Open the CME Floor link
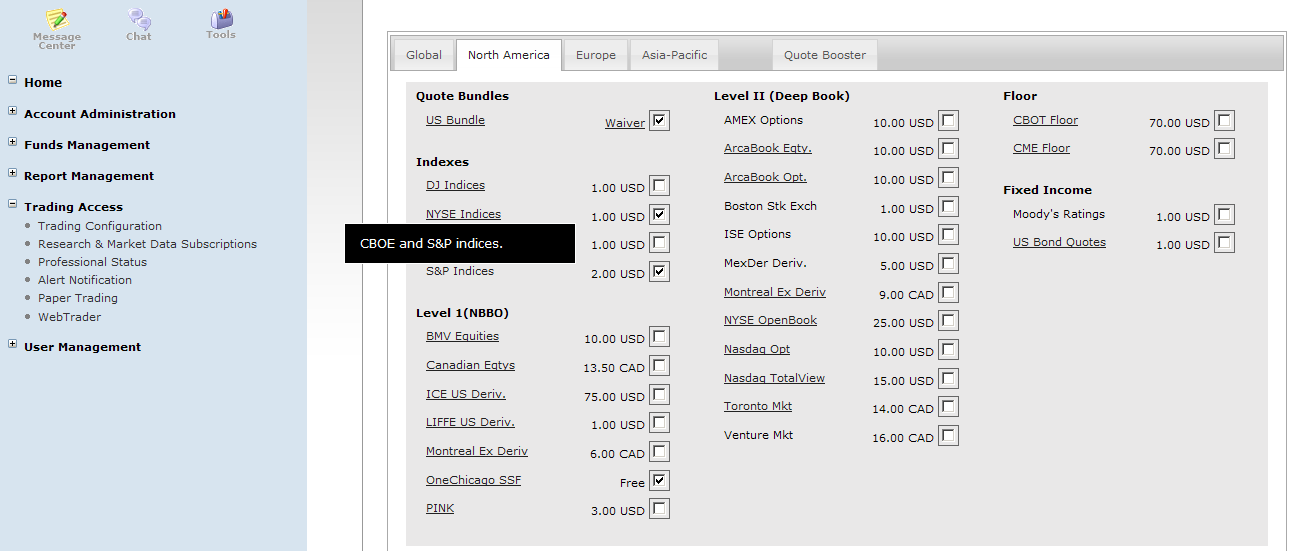Screen dimensions: 1294x551 coord(1041,148)
